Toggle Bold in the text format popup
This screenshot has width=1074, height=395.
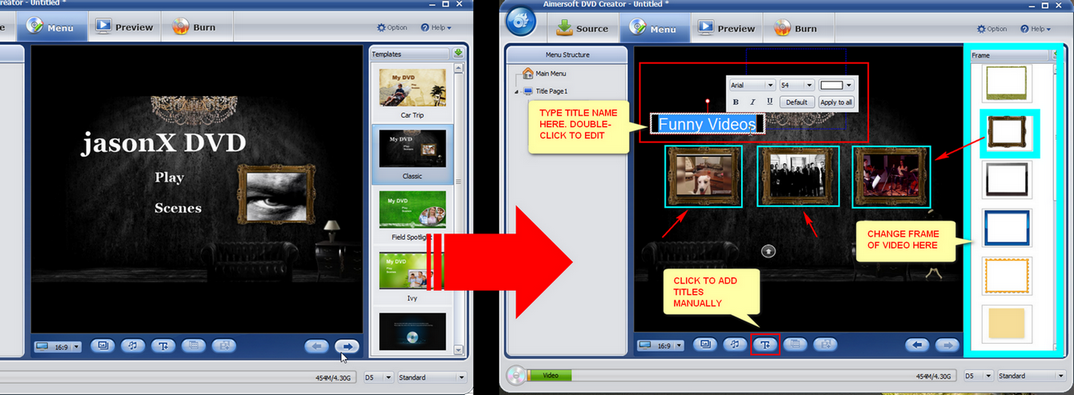click(x=736, y=102)
